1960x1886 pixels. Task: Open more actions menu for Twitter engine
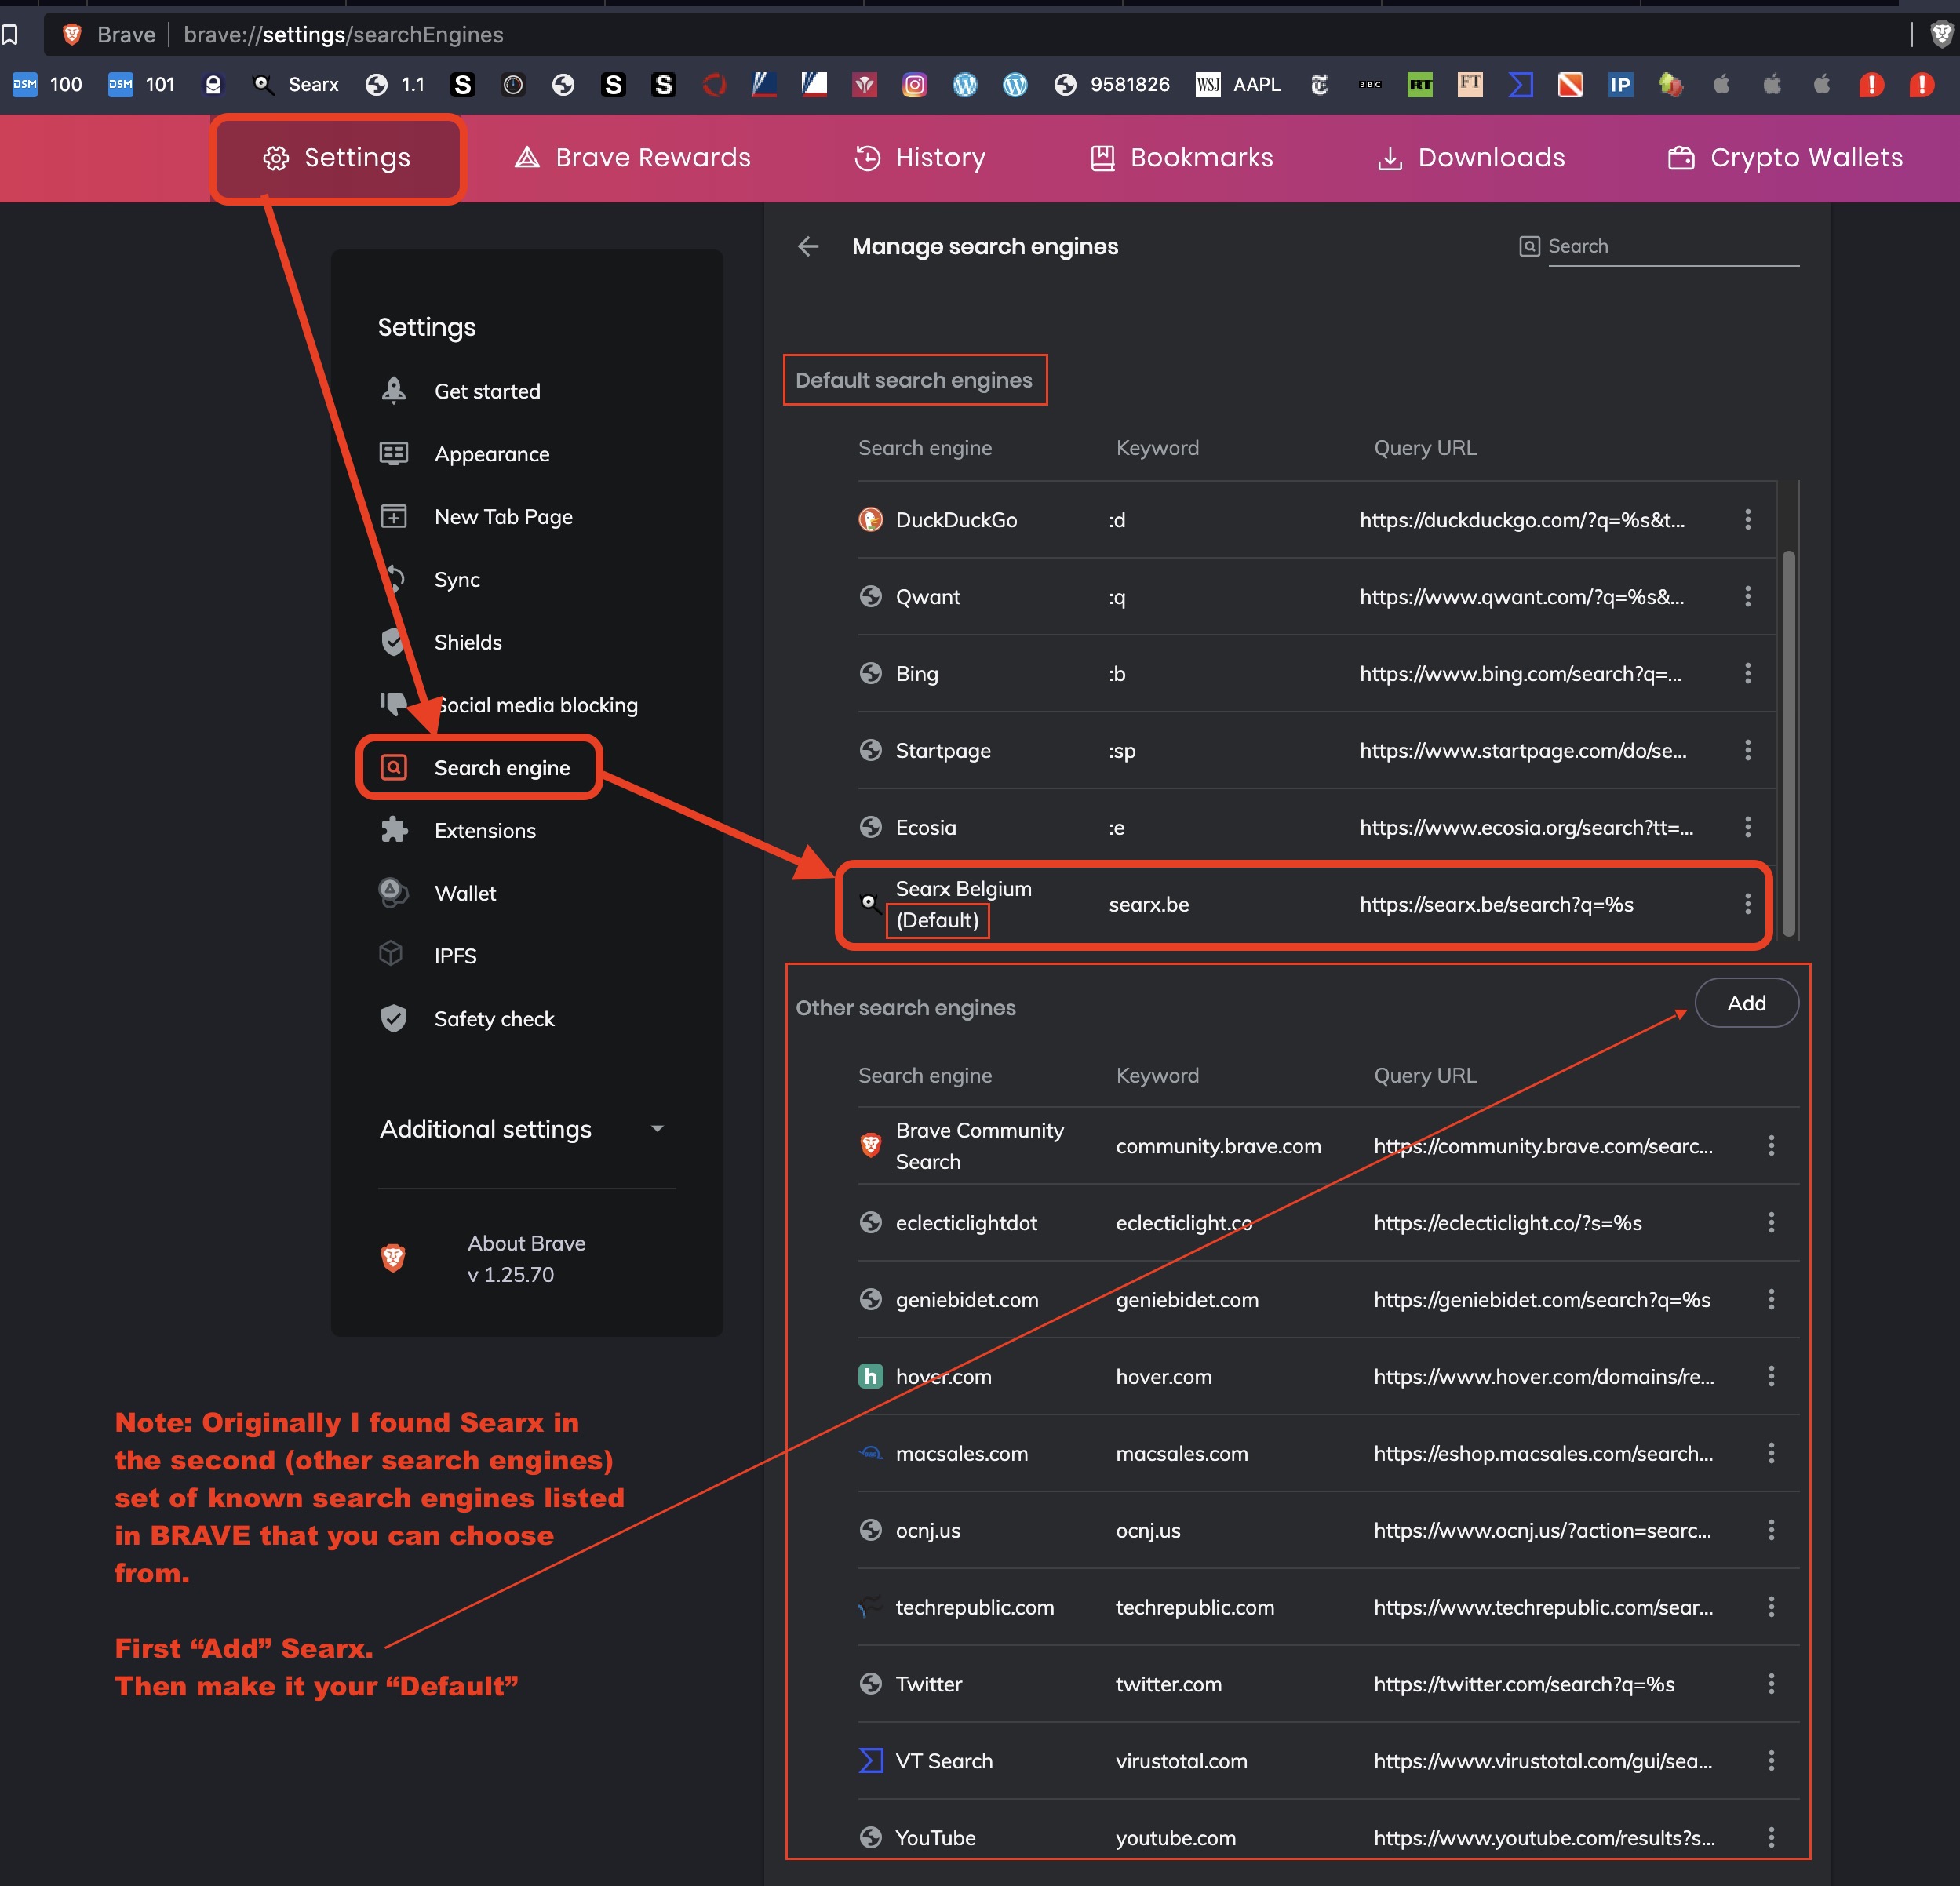(1770, 1684)
